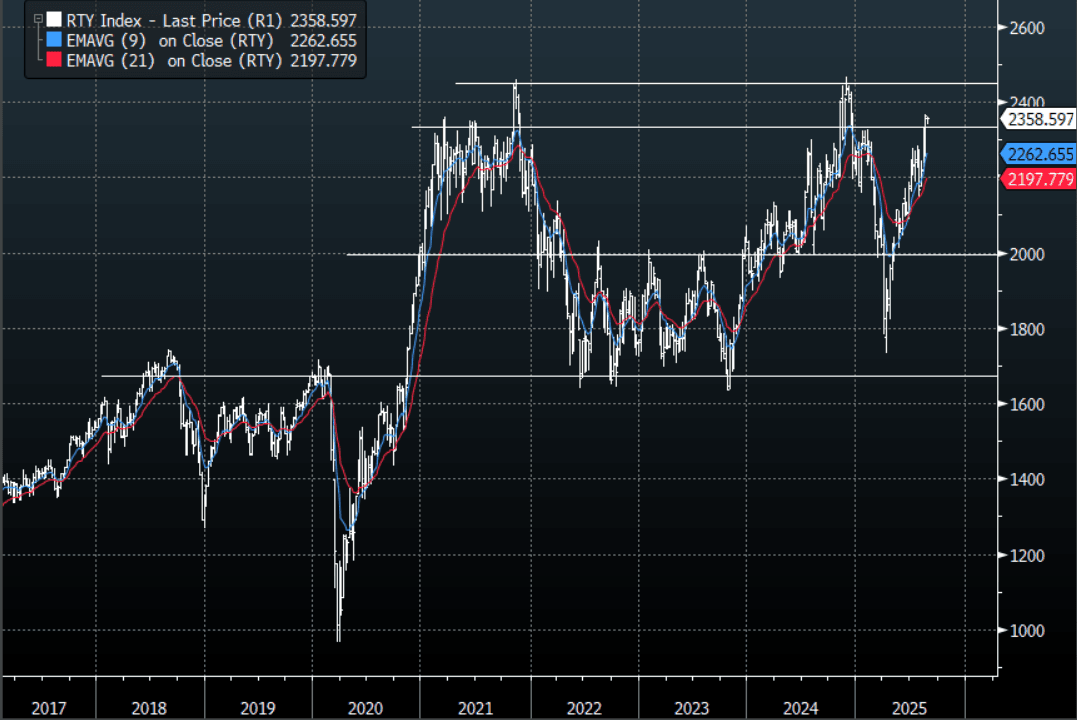Click the red 2197.779 axis price tag
The height and width of the screenshot is (720, 1077).
tap(1039, 179)
